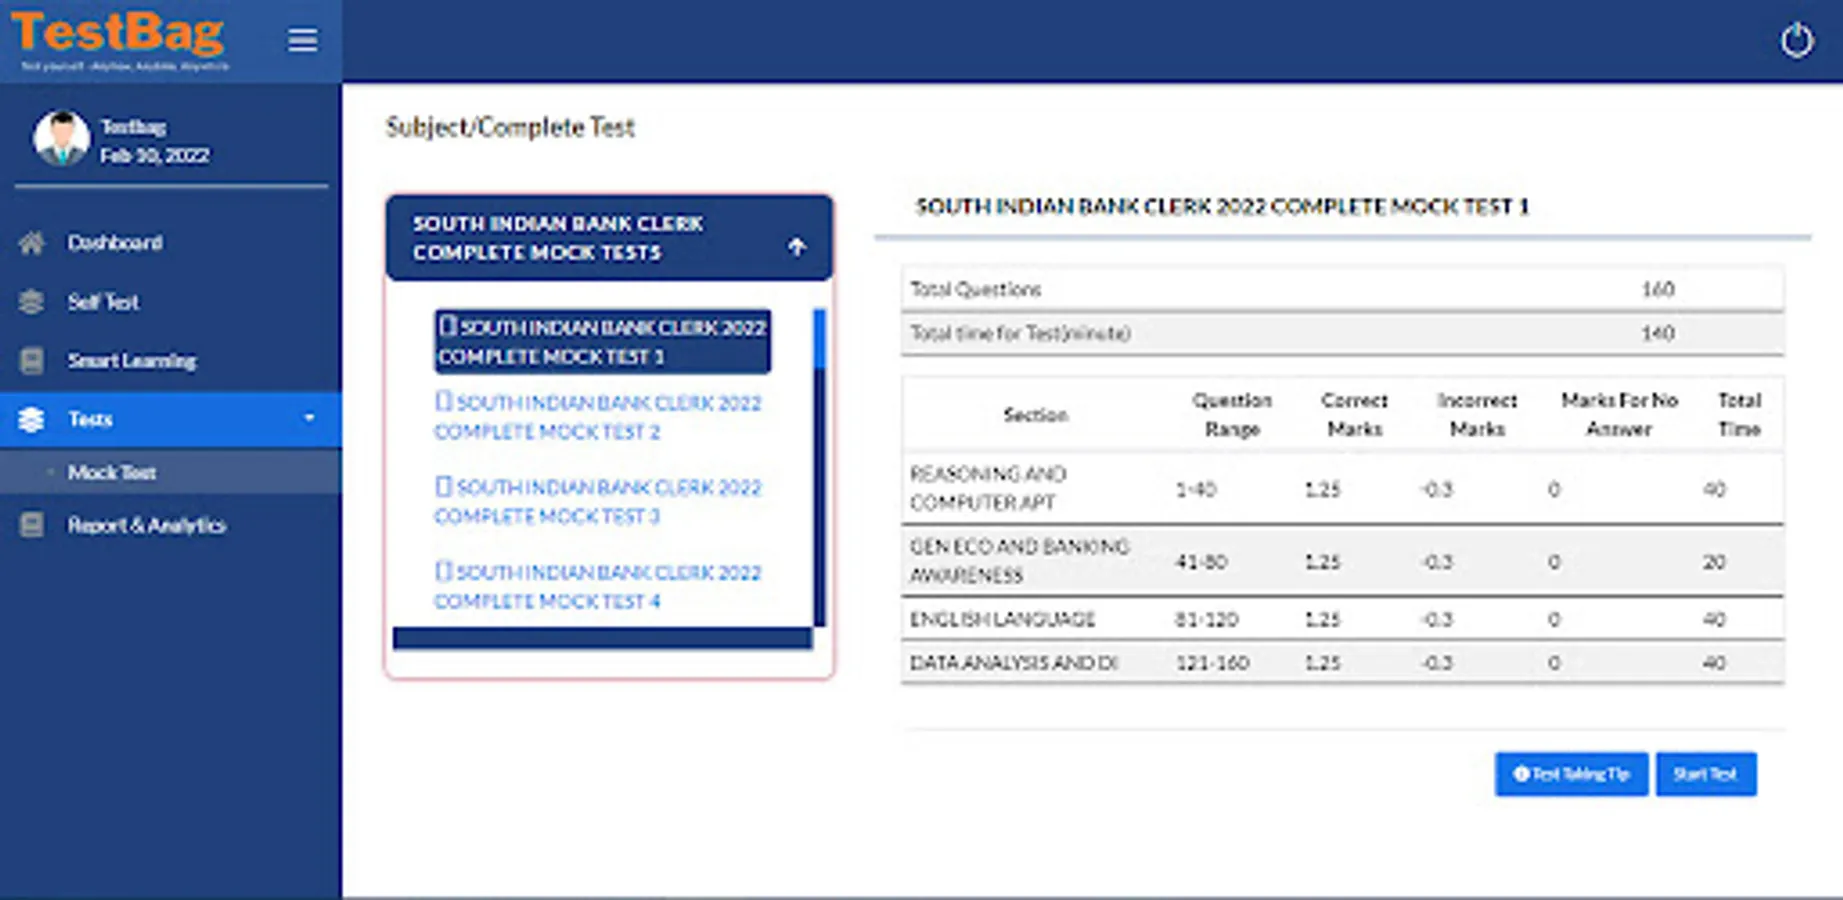This screenshot has width=1843, height=900.
Task: Collapse South Indian Bank Clerk tests panel
Action: pos(796,247)
